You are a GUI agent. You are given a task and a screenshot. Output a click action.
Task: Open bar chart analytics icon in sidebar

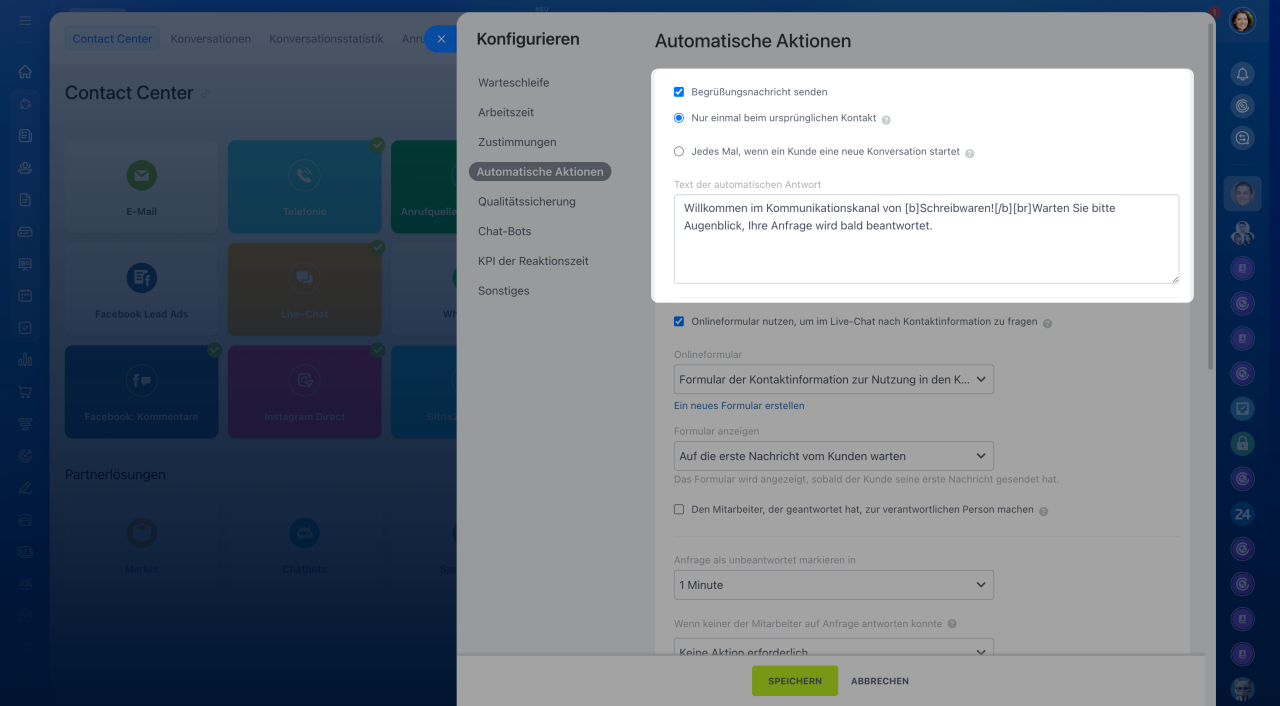coord(25,360)
